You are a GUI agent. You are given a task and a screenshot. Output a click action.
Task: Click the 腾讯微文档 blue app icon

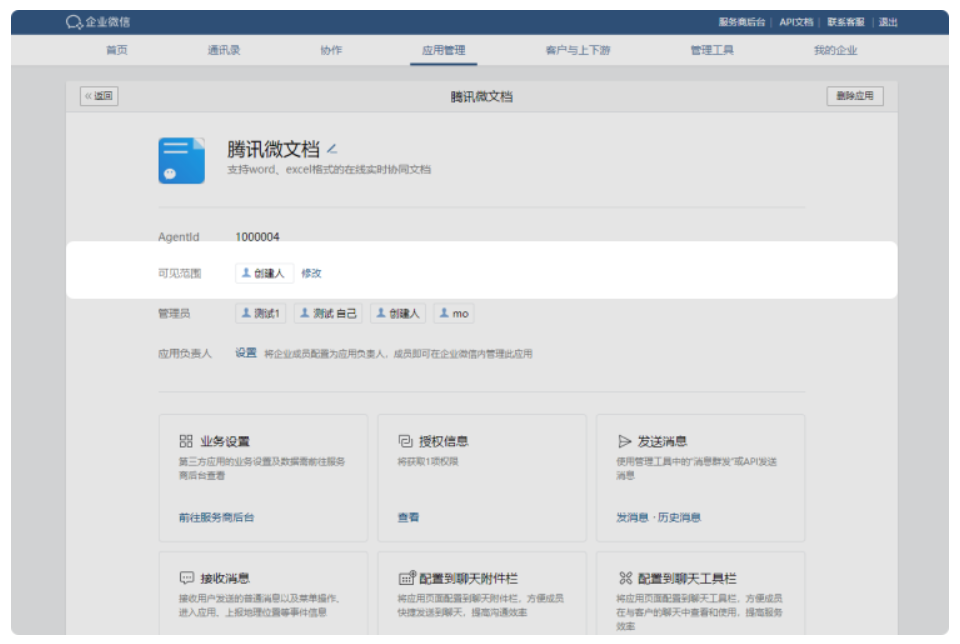[181, 160]
